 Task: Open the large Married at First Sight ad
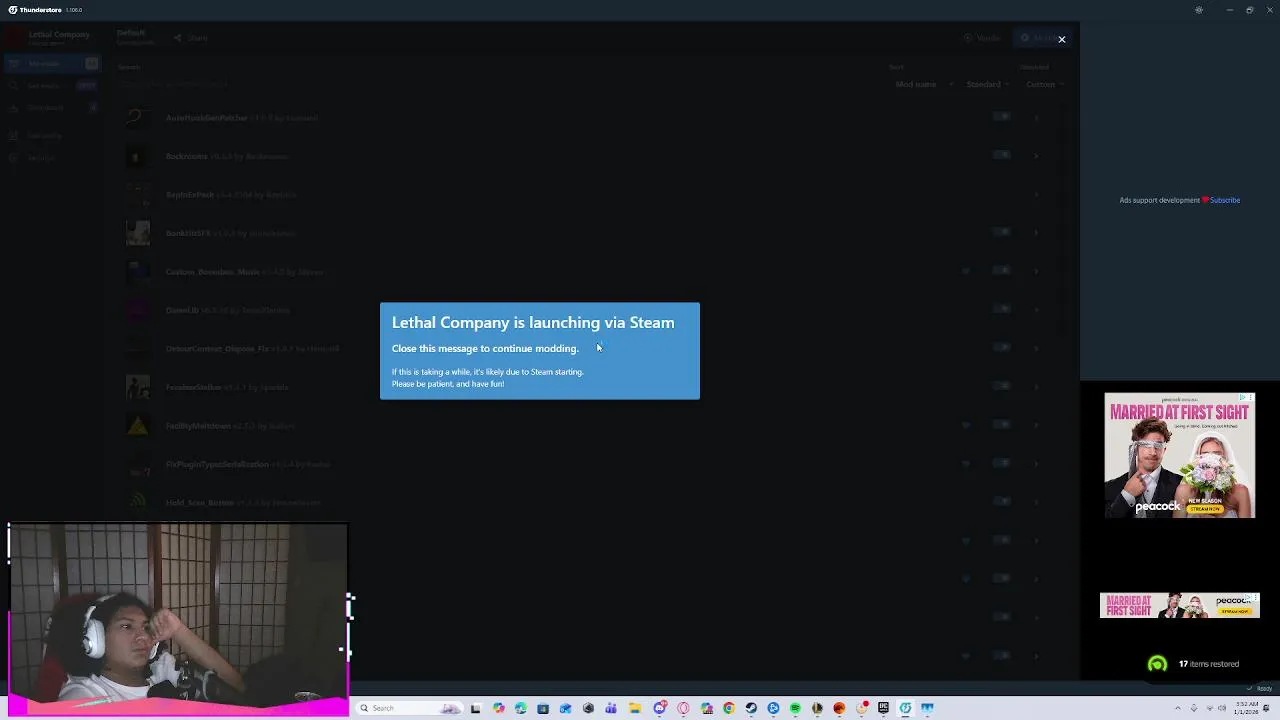pos(1179,455)
